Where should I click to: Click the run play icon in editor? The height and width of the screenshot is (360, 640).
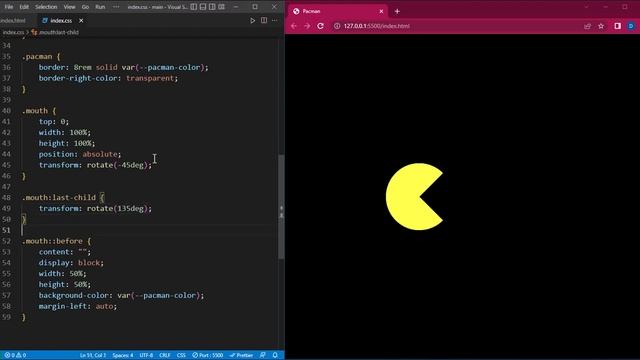point(253,20)
